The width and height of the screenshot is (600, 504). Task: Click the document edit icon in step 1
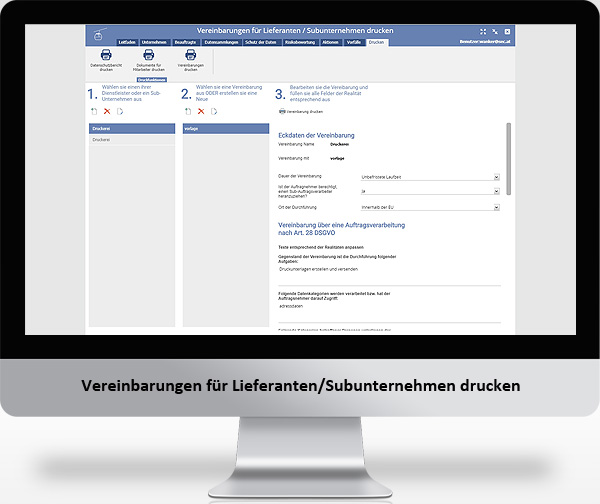coord(120,111)
